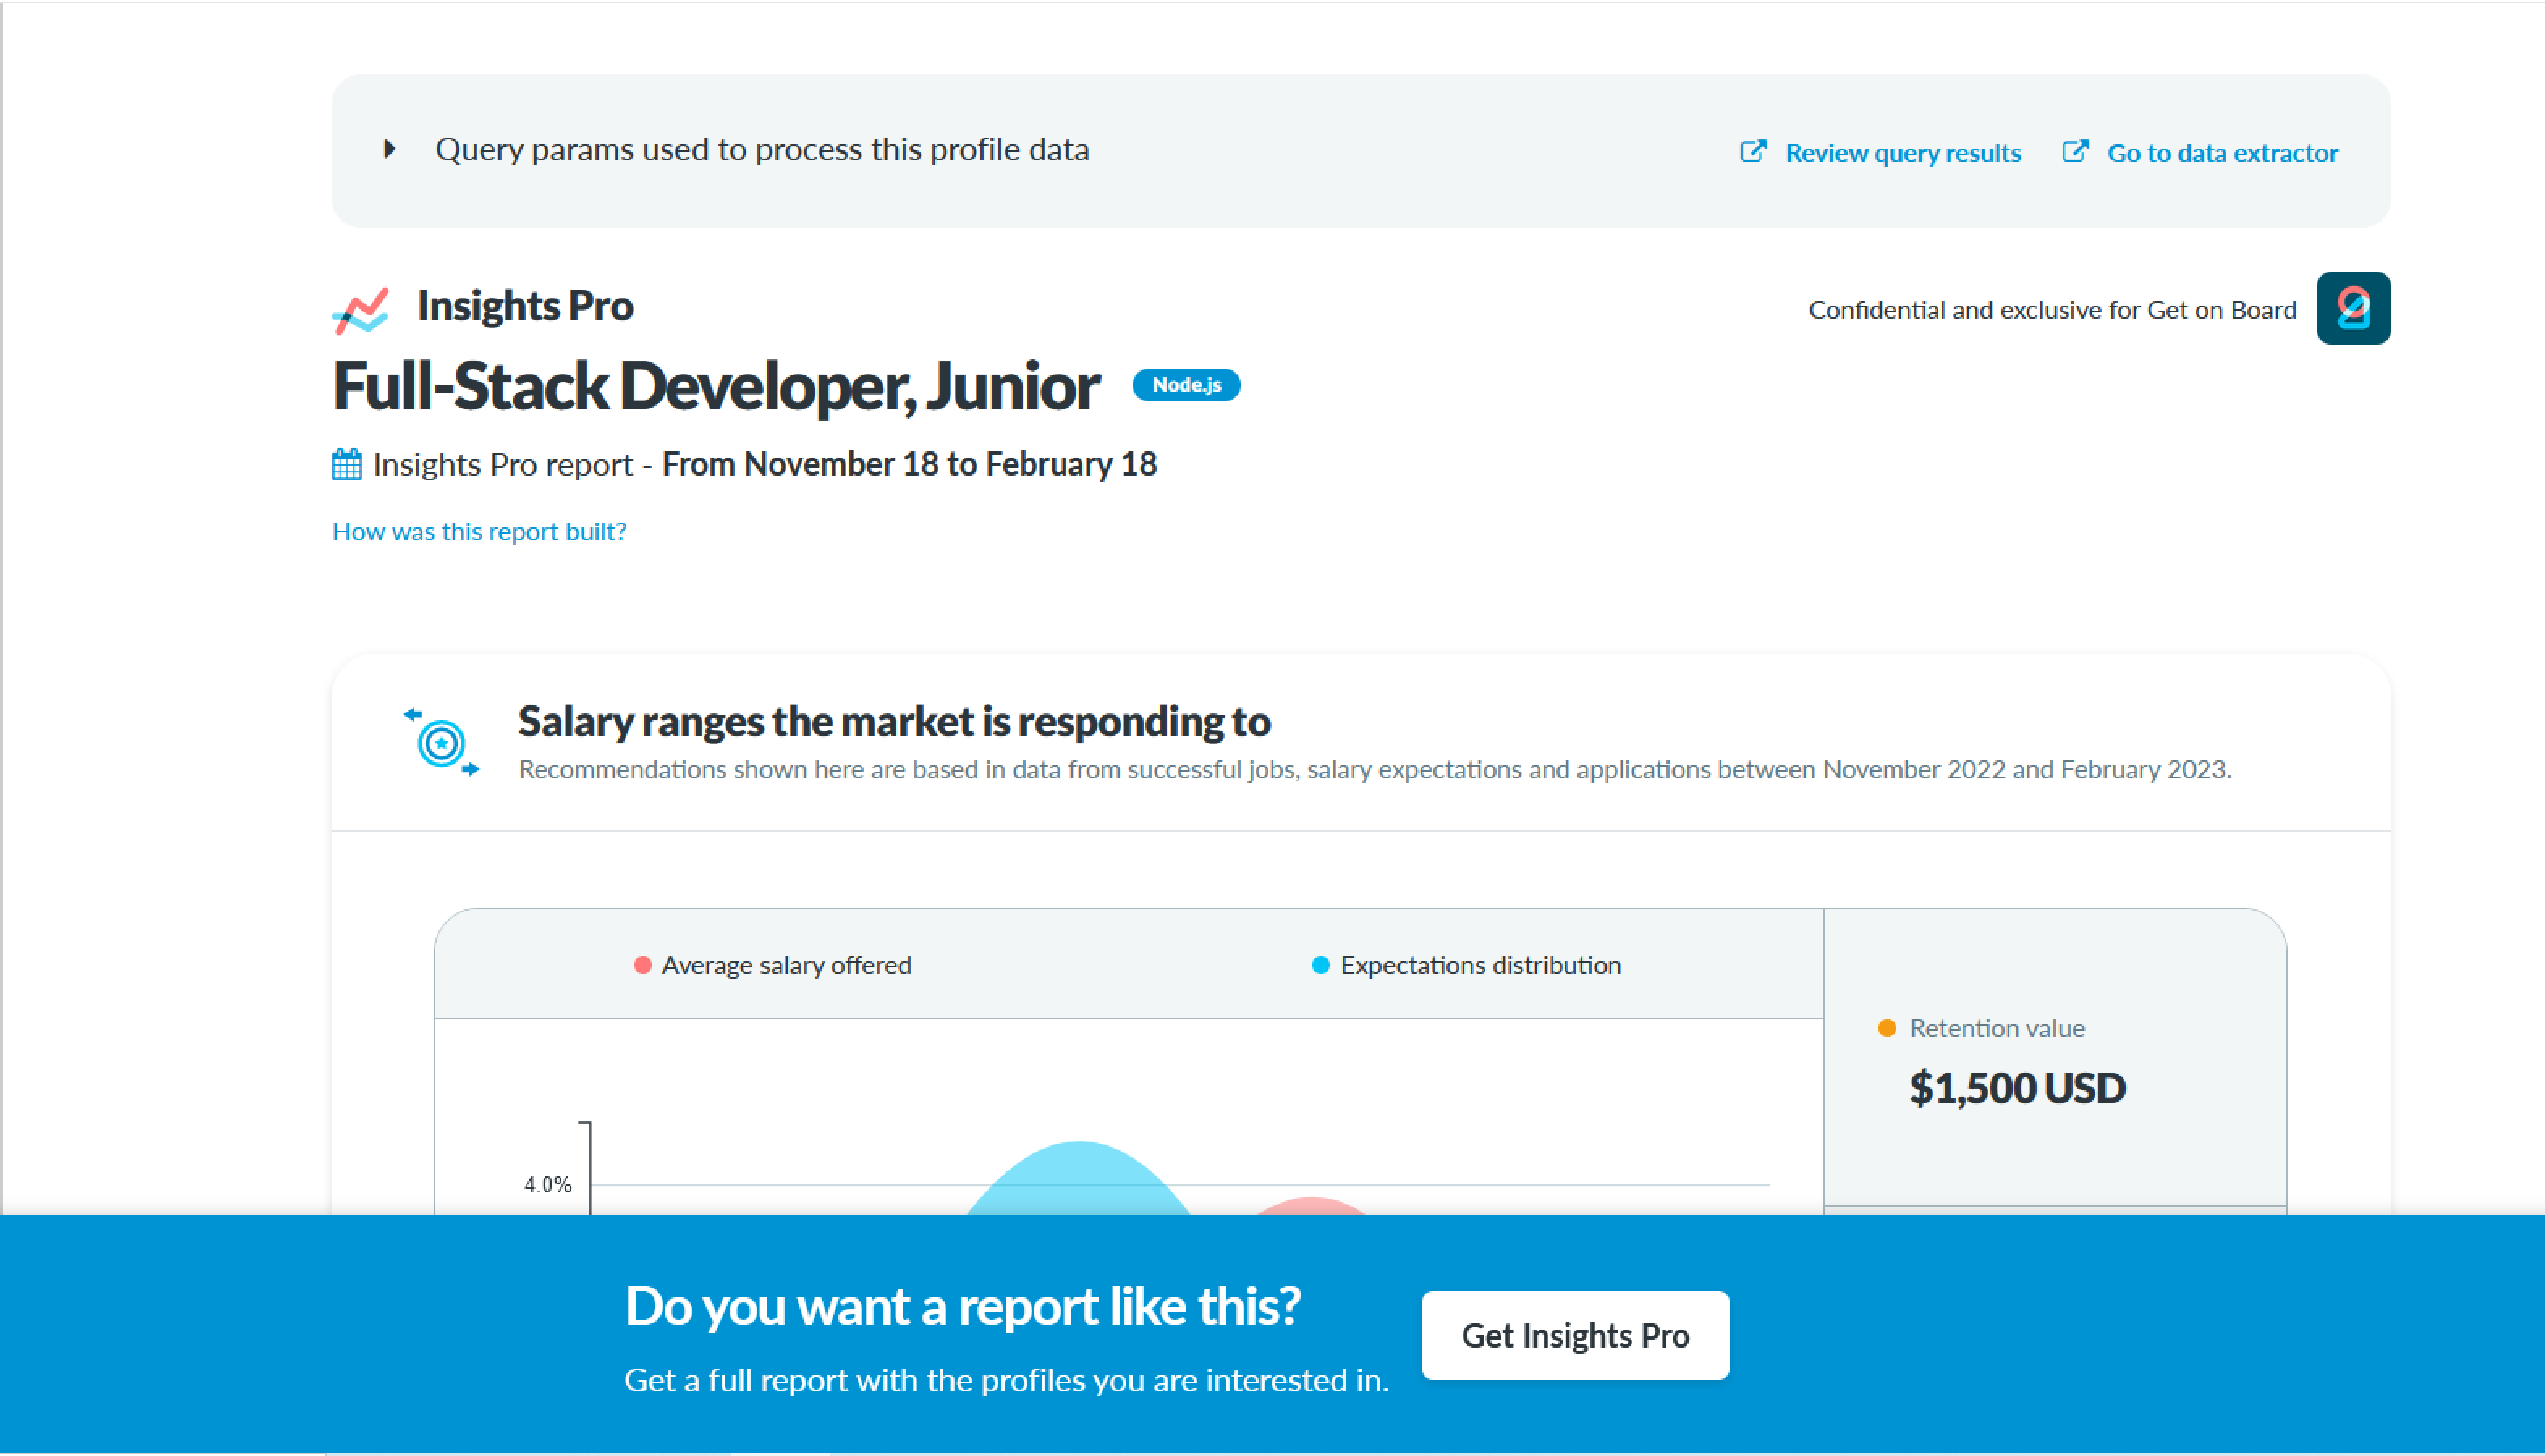The image size is (2545, 1456).
Task: Click the 4.0% chart axis label
Action: (x=548, y=1185)
